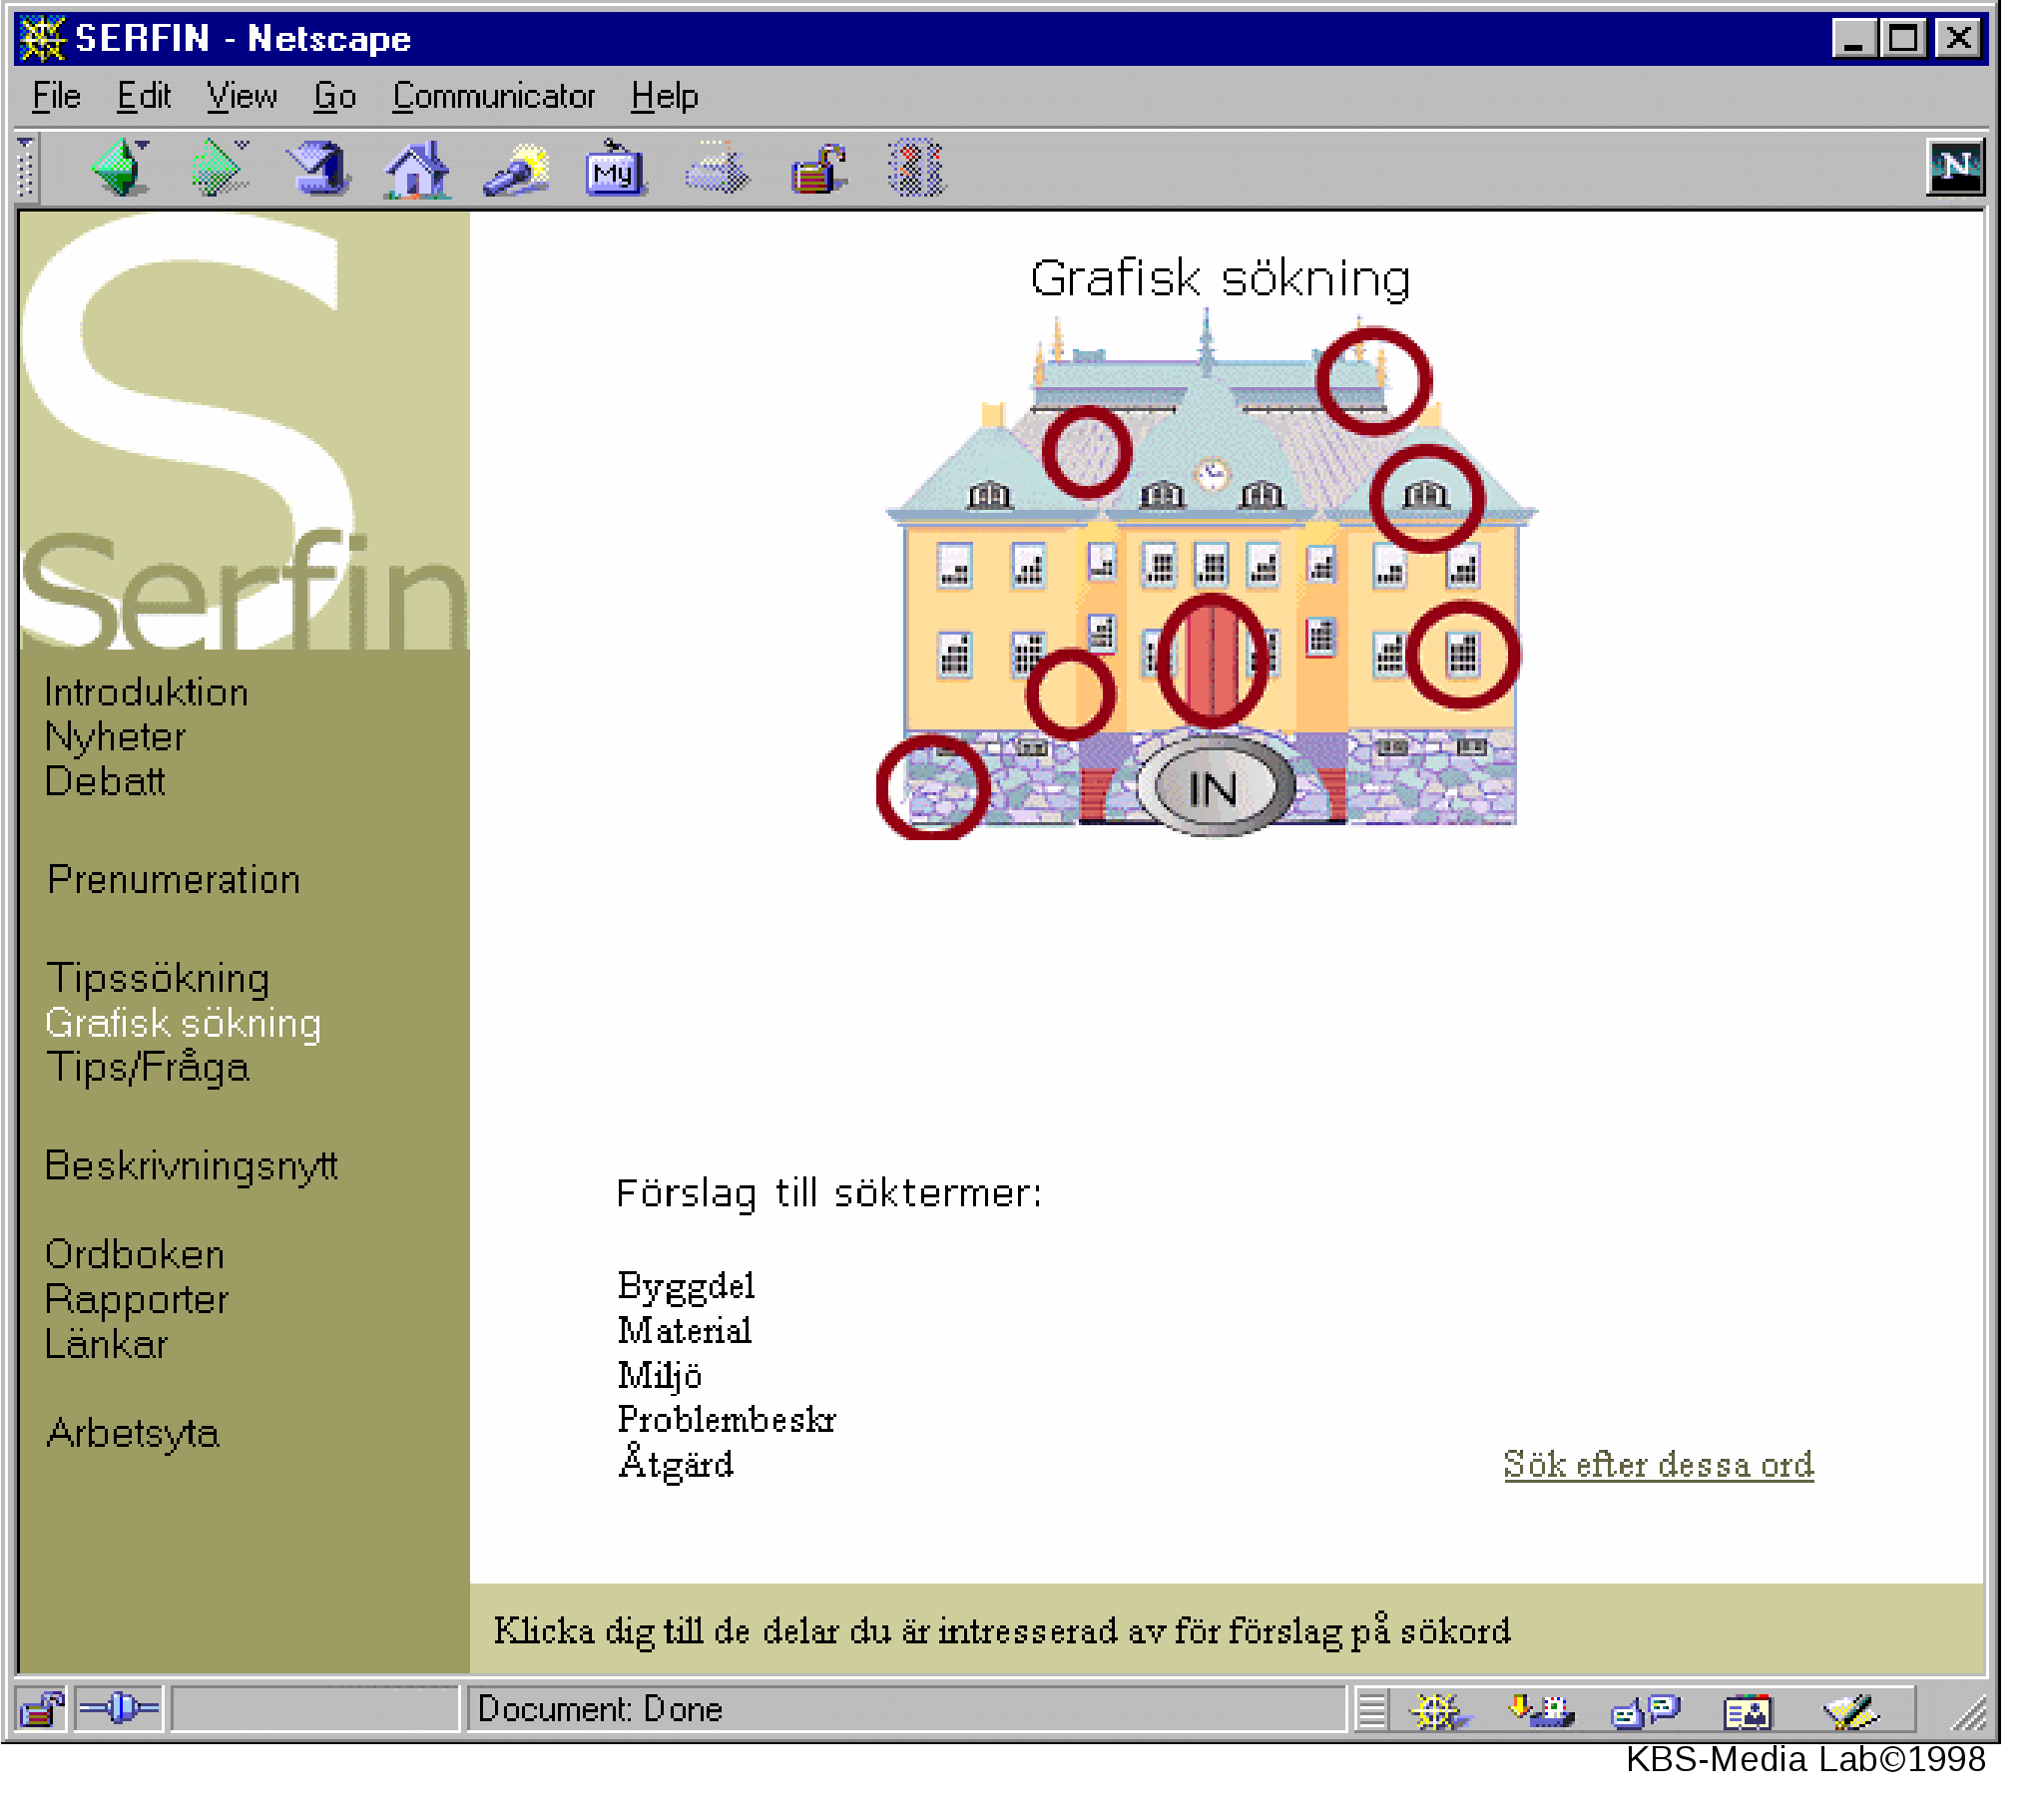
Task: Click the red front door of house
Action: tap(1212, 660)
